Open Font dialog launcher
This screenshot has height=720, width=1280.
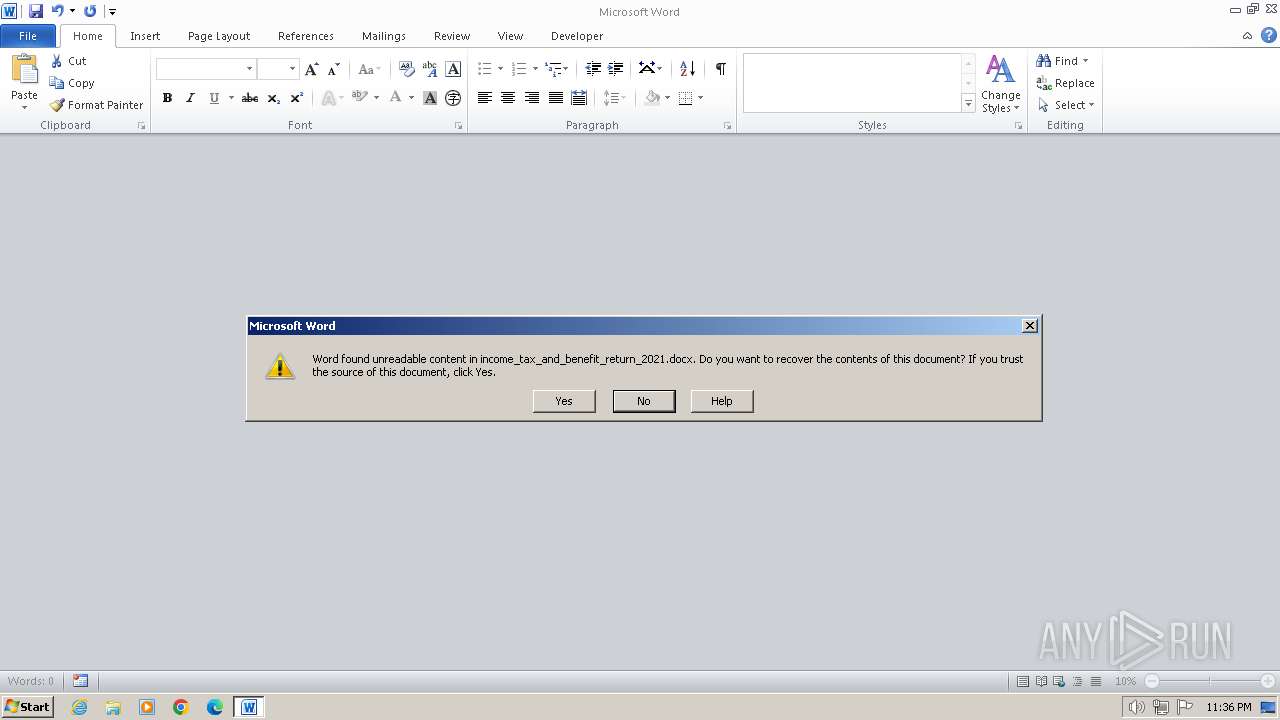click(x=459, y=126)
